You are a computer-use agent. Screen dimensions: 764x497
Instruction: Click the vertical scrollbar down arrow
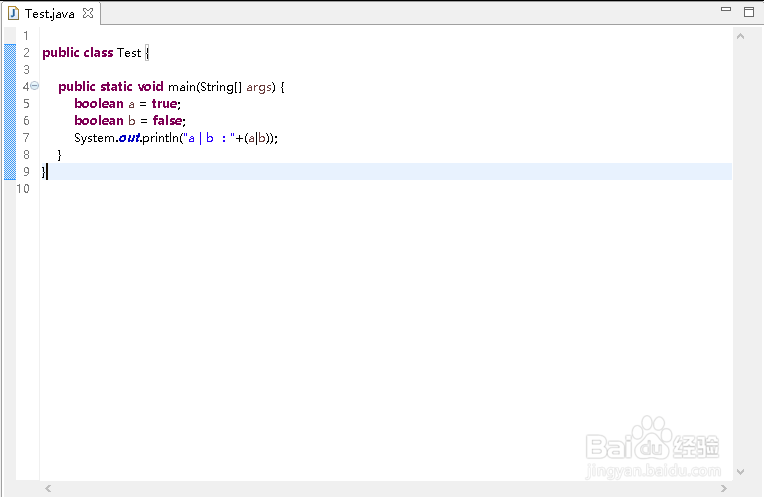point(741,472)
